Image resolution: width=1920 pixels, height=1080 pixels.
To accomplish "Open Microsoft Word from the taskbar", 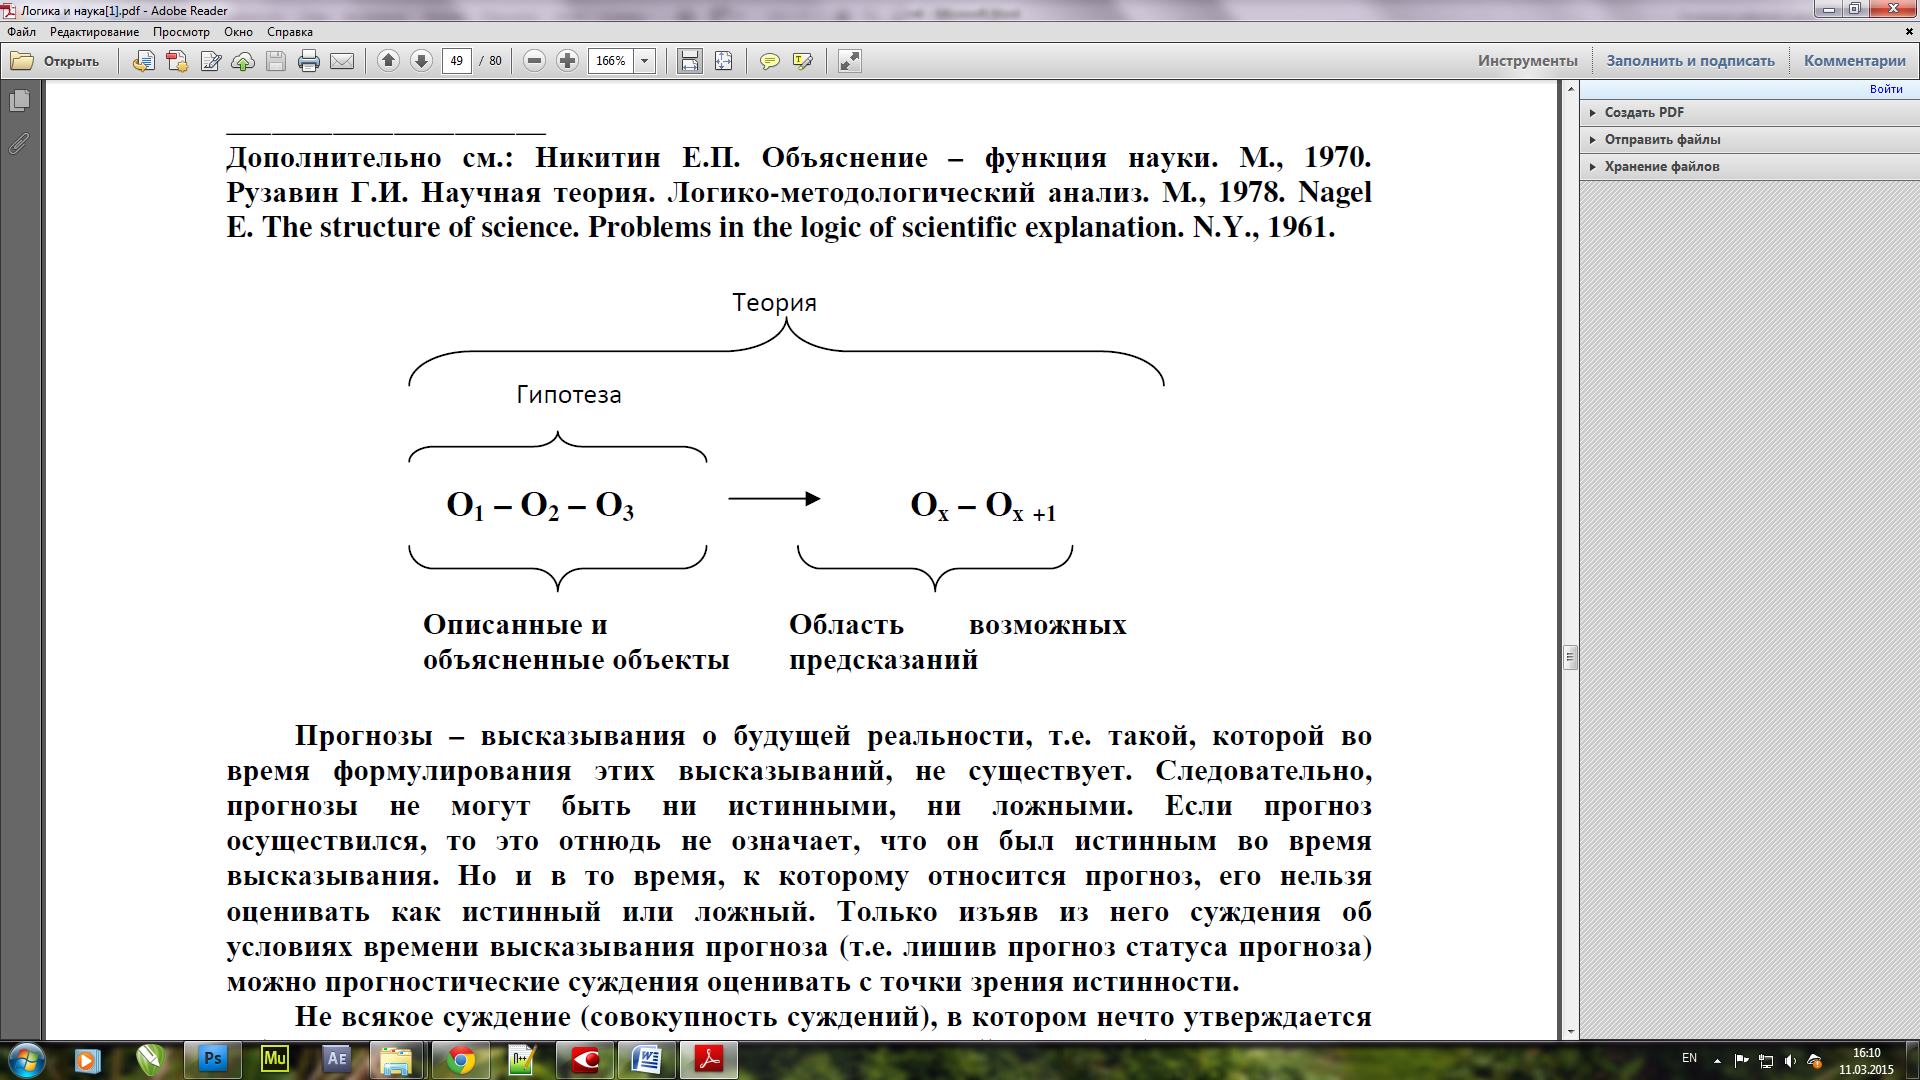I will 647,1060.
